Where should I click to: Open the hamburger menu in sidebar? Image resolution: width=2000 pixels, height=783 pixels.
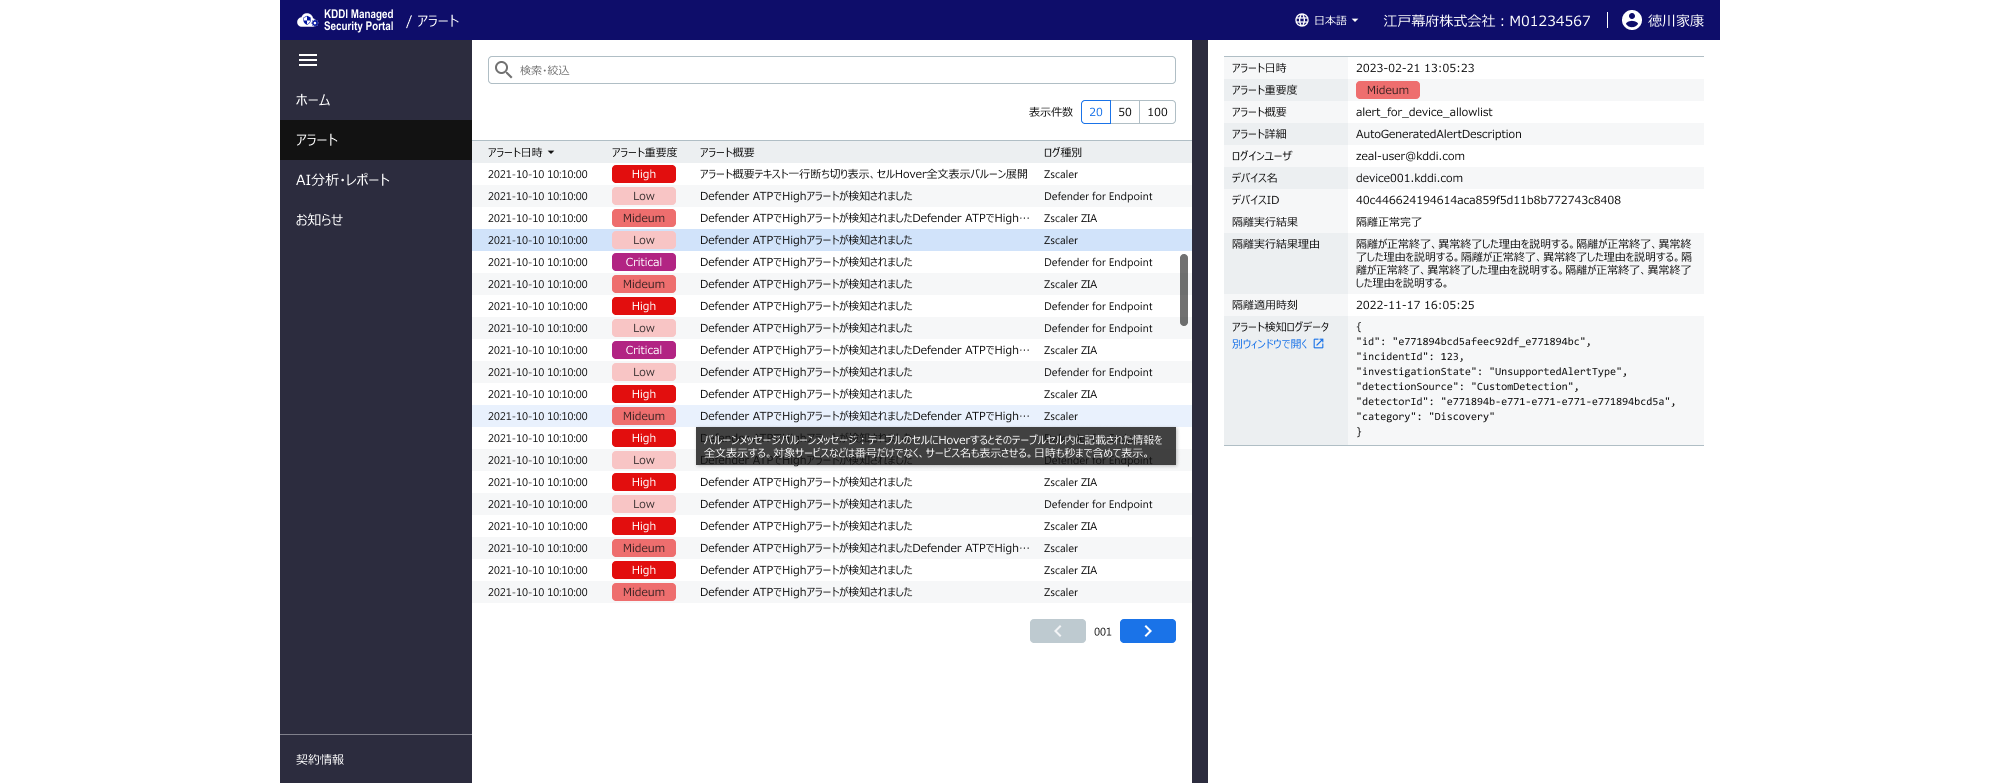point(308,60)
